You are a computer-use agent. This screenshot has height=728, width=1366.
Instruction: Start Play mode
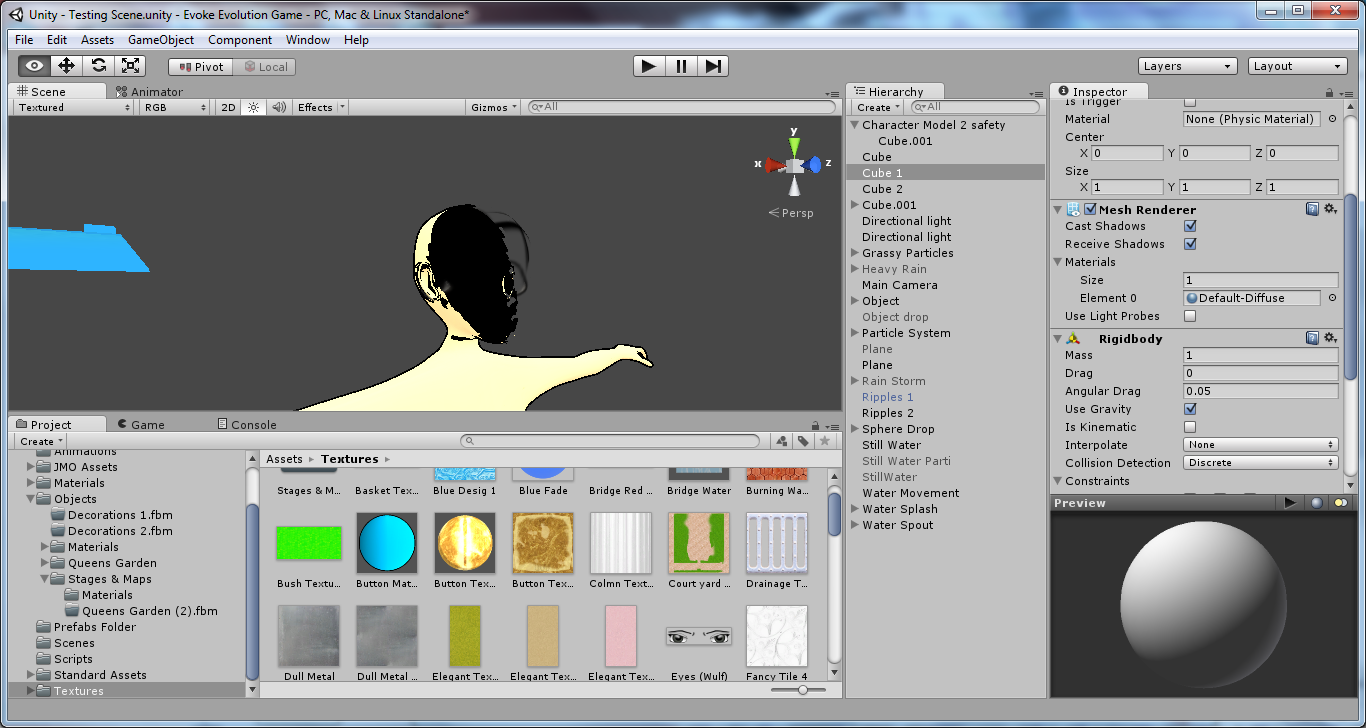coord(649,66)
